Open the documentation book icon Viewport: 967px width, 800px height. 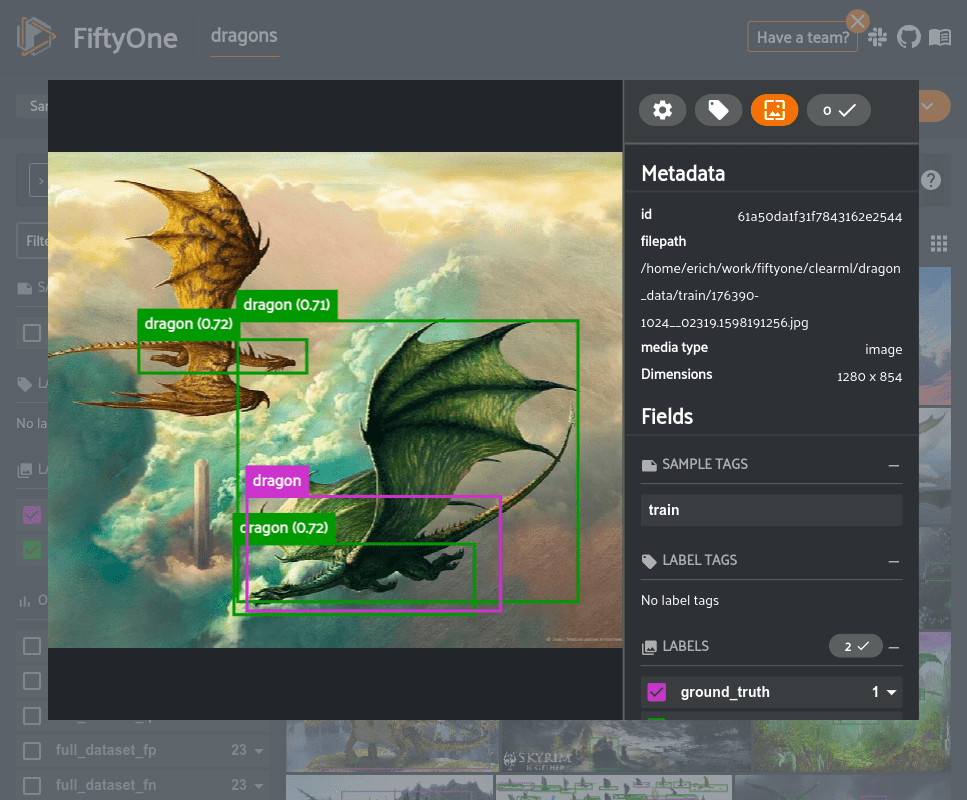pos(940,38)
